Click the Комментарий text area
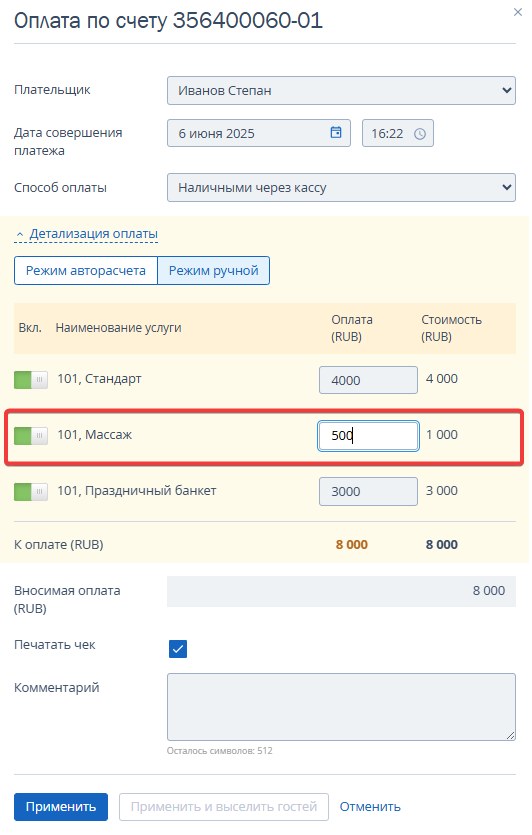Screen dimensions: 532x835 341,707
